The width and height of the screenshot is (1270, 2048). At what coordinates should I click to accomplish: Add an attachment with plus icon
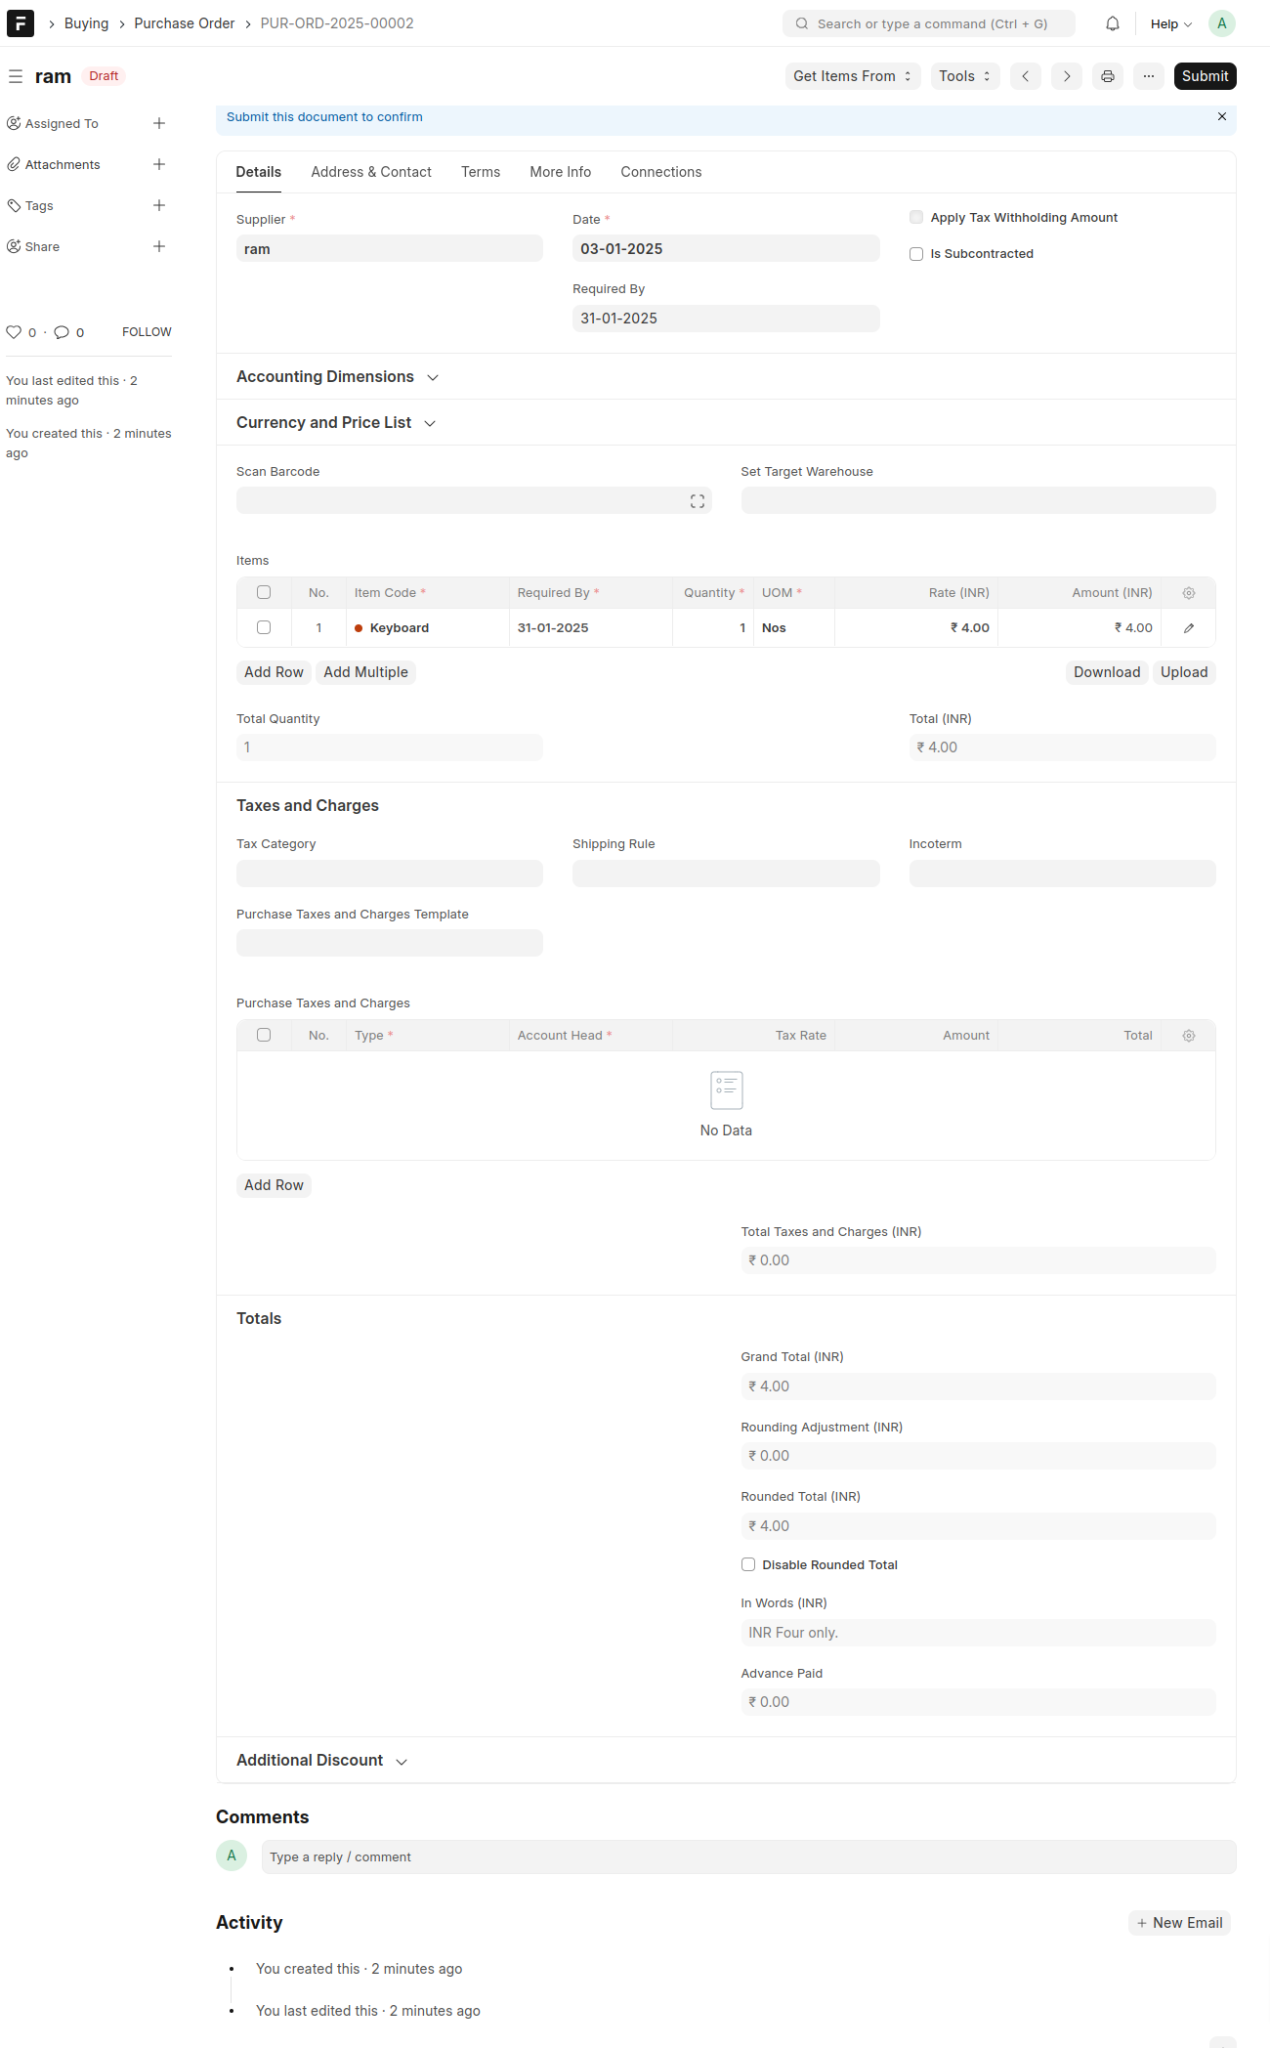[x=159, y=164]
